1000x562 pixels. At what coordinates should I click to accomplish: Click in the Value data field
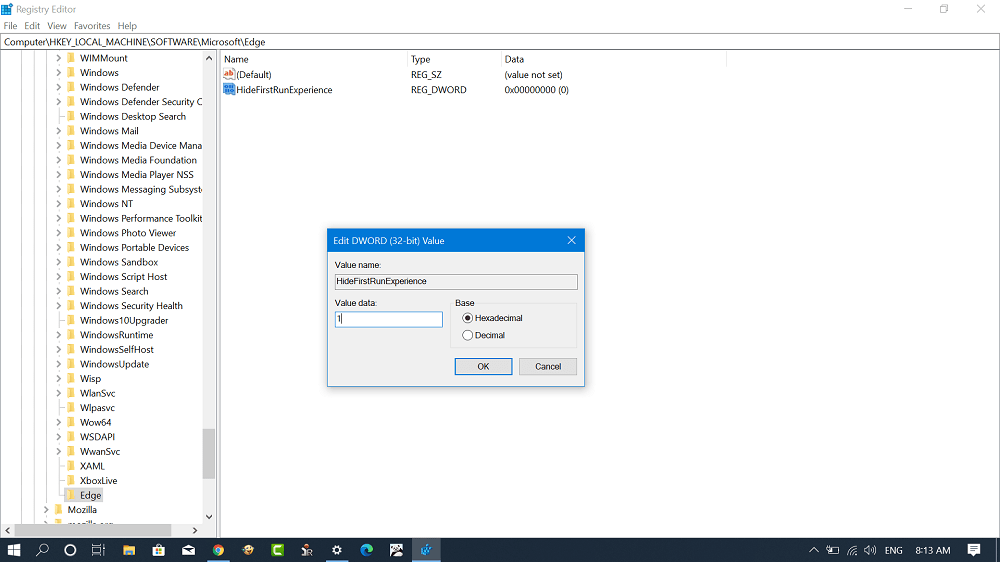[388, 319]
